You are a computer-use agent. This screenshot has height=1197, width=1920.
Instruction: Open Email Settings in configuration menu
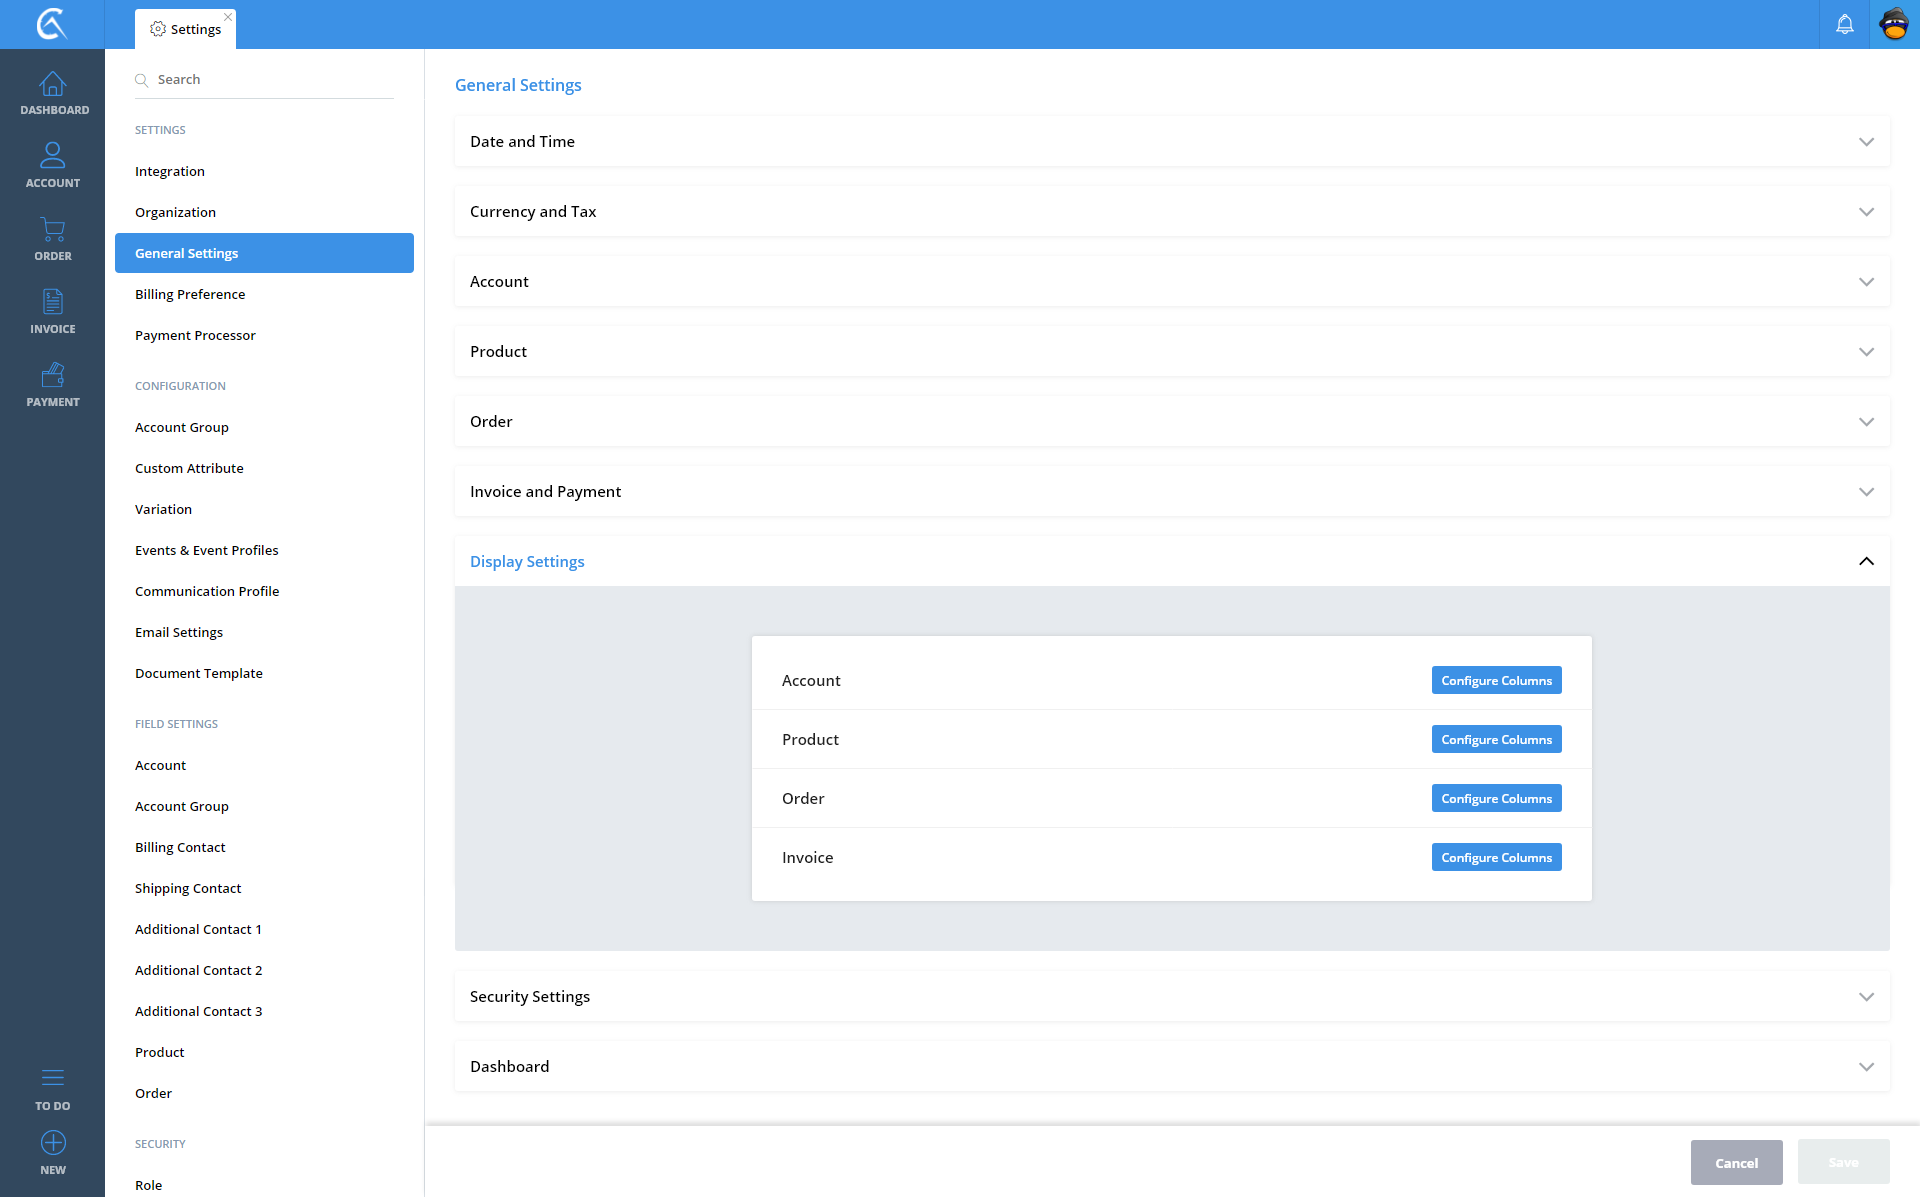coord(179,632)
